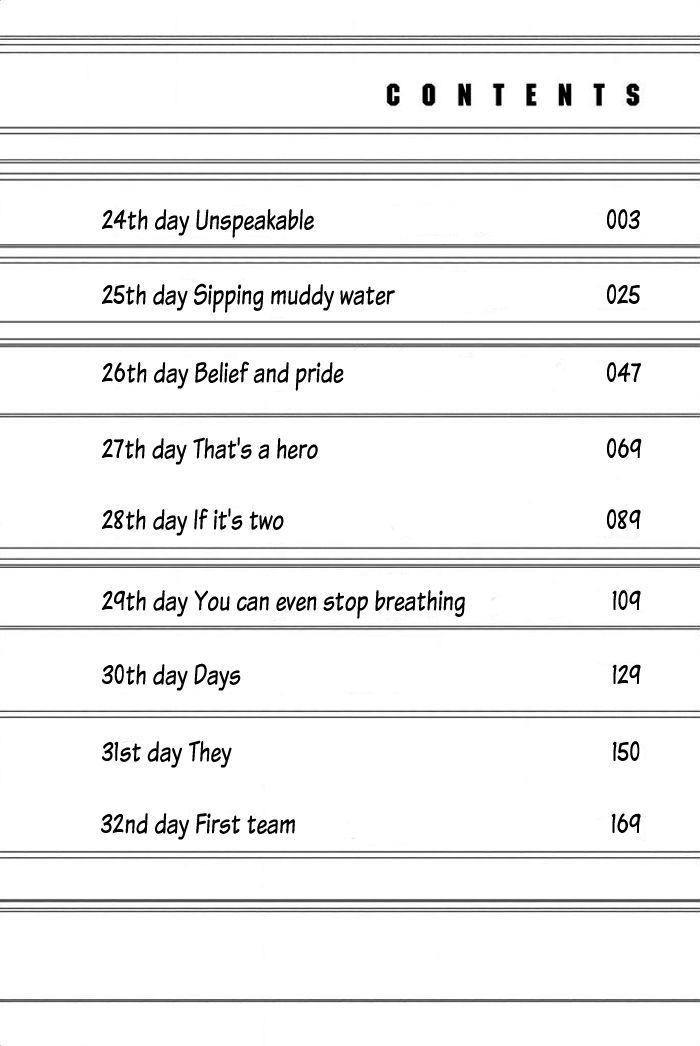
Task: Open chapter '28th day If it's two'
Action: coord(192,521)
